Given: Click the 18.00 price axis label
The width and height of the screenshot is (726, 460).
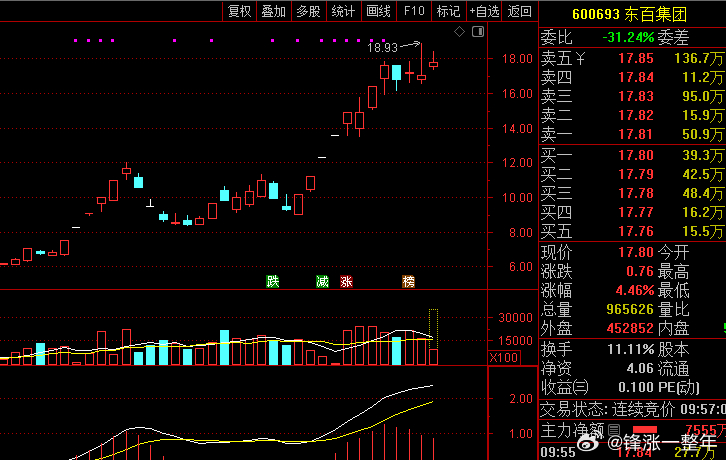Looking at the screenshot, I should 517,59.
